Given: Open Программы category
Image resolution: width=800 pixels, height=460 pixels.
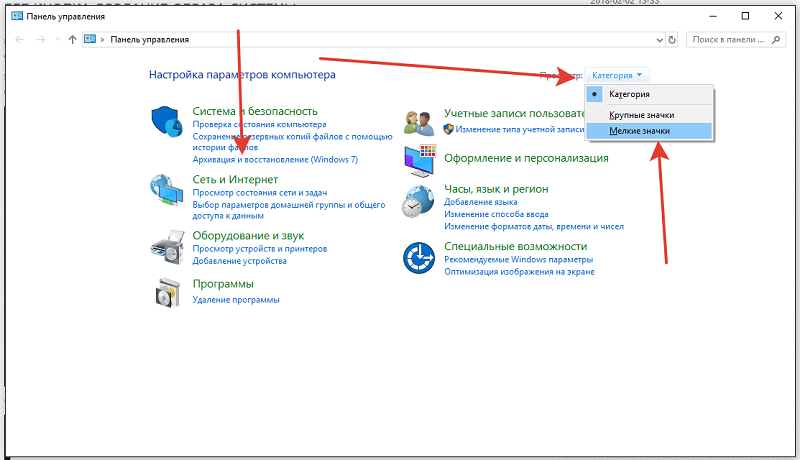Looking at the screenshot, I should point(223,284).
